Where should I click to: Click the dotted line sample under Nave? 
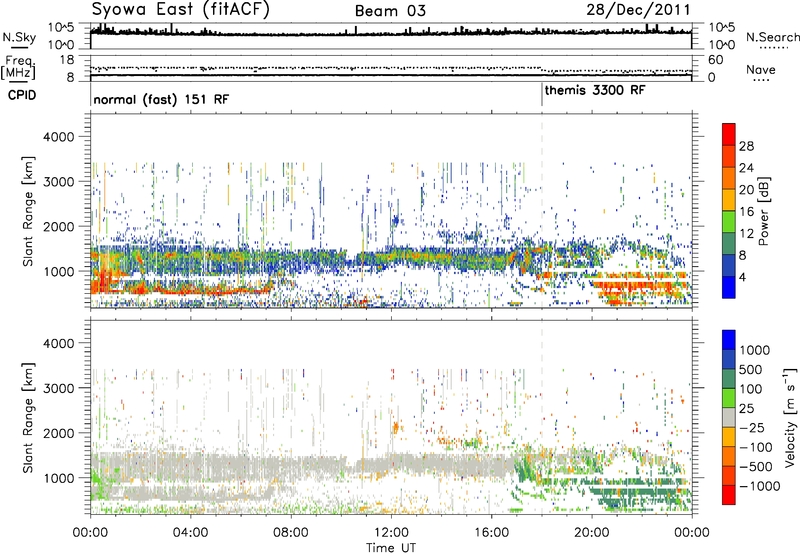coord(761,80)
